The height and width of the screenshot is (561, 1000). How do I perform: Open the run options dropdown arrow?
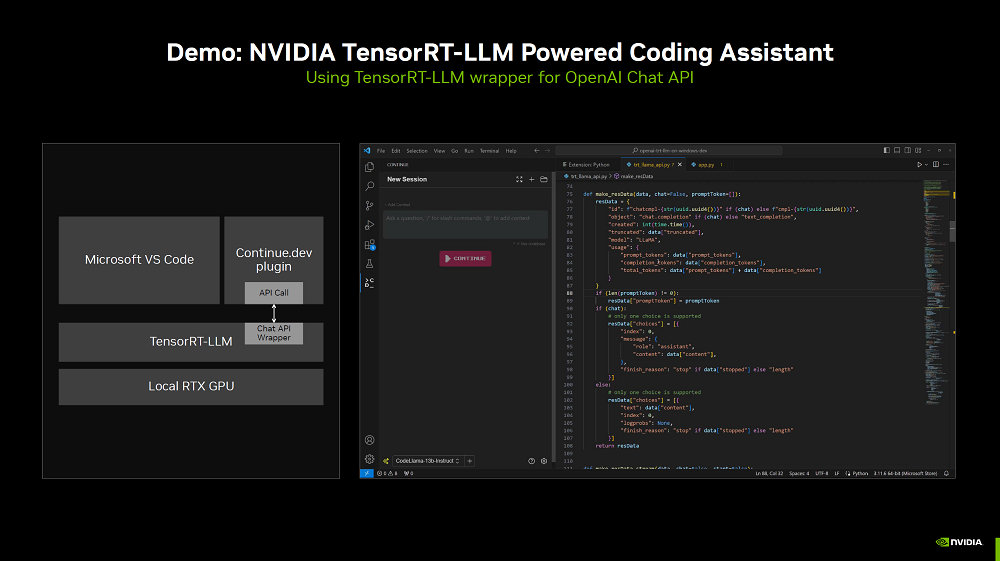[926, 164]
